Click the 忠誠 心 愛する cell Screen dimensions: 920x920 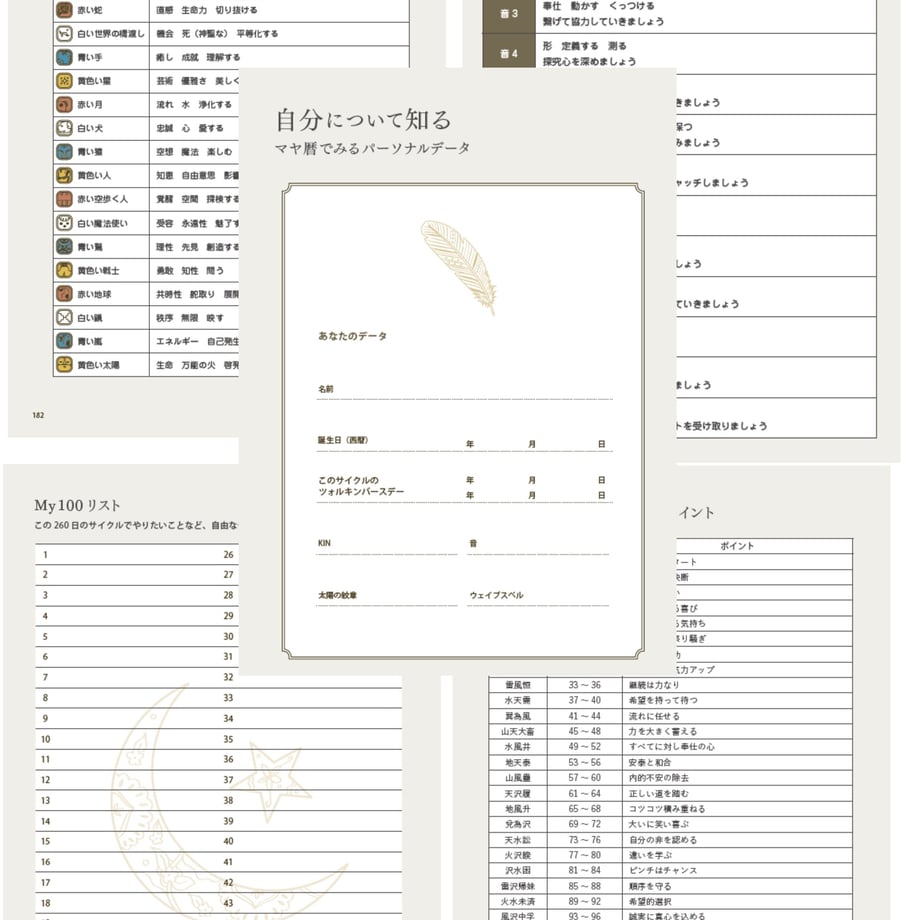click(194, 128)
